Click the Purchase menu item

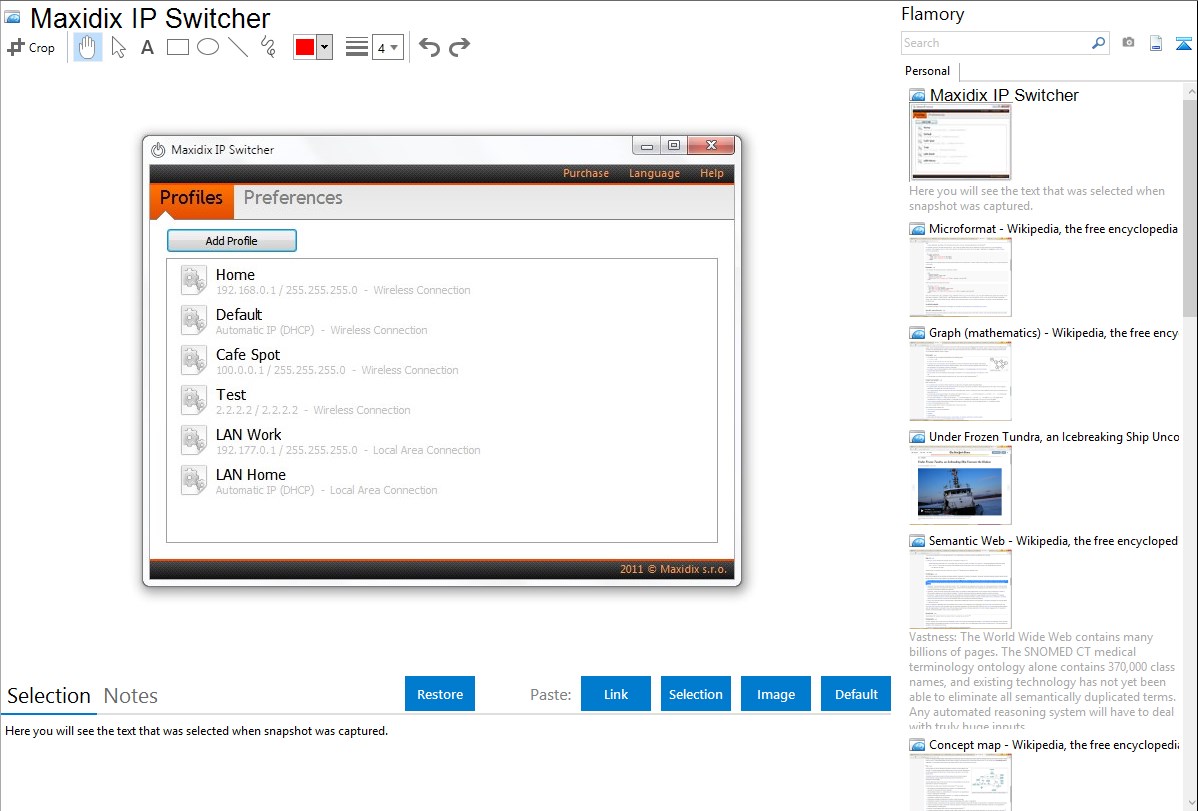(x=586, y=174)
